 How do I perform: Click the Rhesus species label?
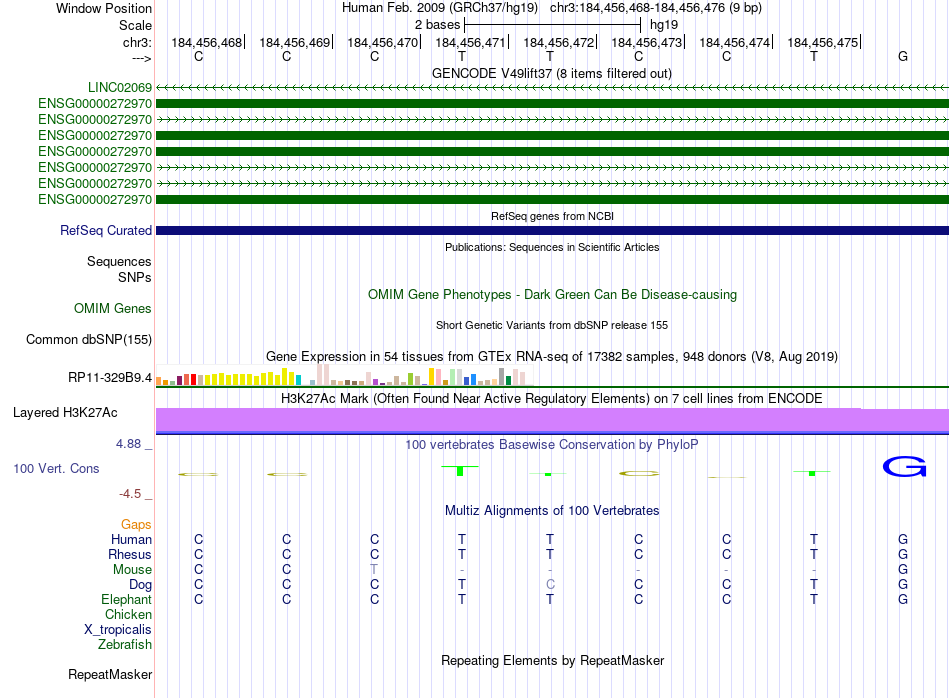coord(130,554)
